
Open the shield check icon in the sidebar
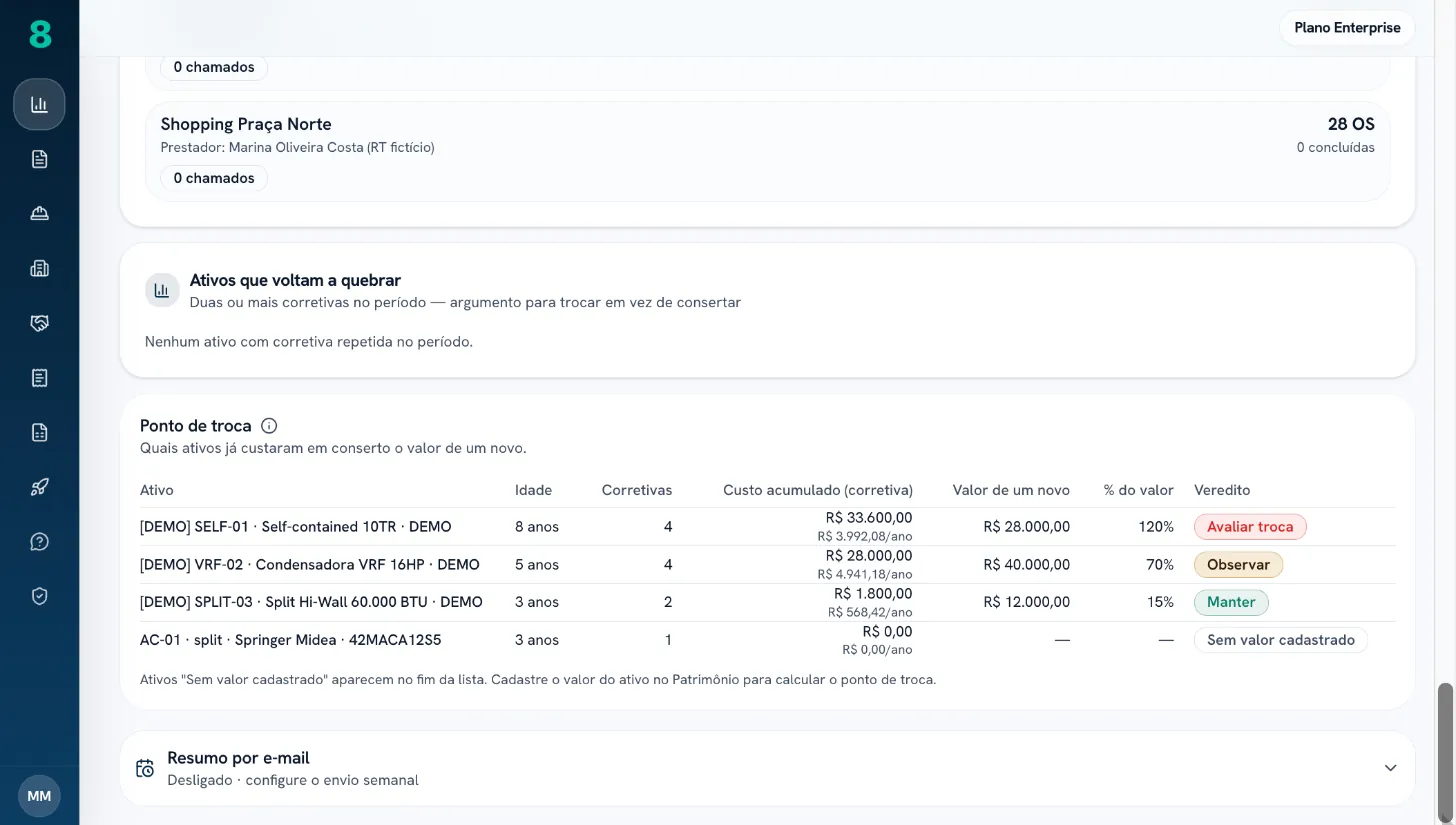[x=39, y=596]
